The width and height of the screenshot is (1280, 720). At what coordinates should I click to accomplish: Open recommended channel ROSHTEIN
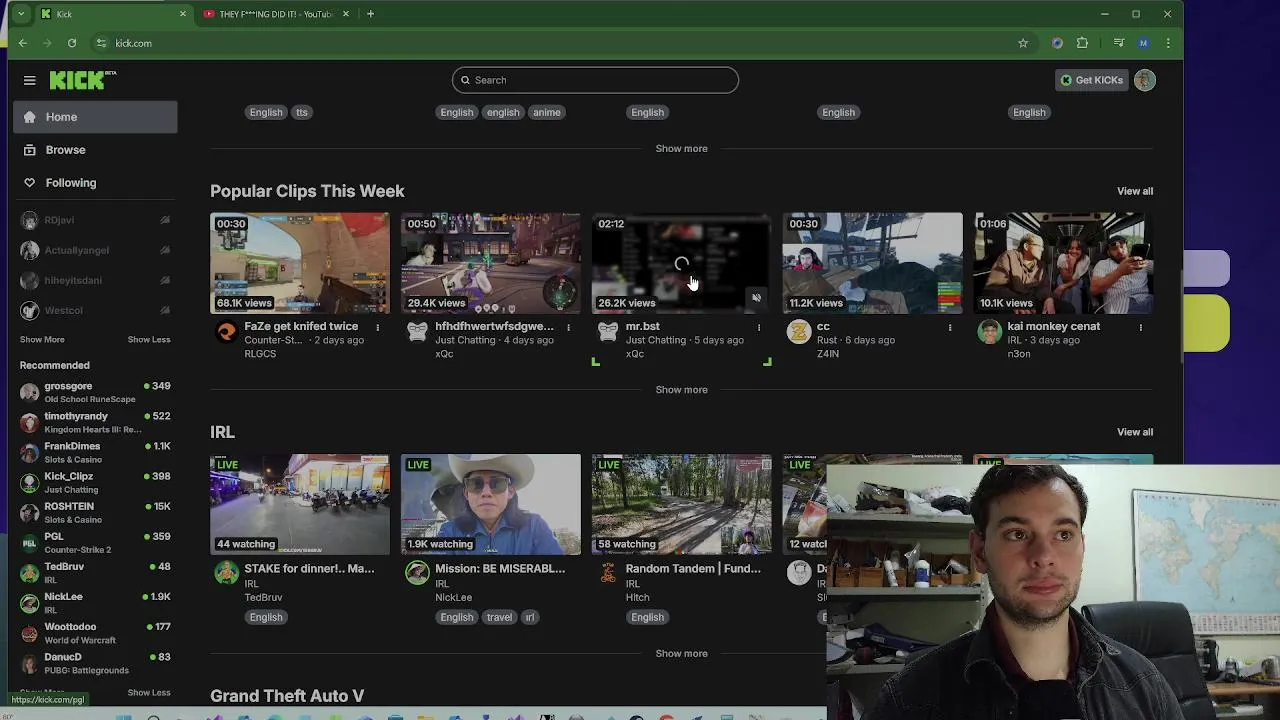click(95, 512)
